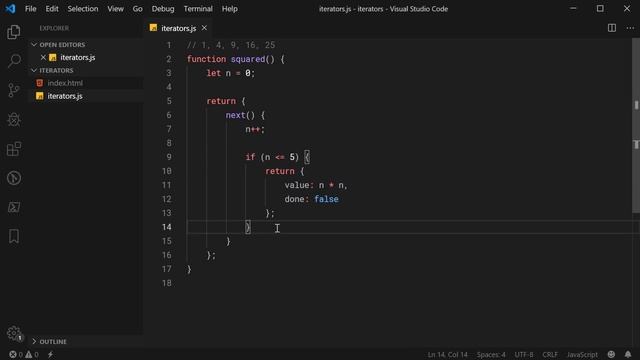Click JS file icon beside iterators.js in ITERATORS folder
The image size is (640, 360).
click(x=40, y=96)
